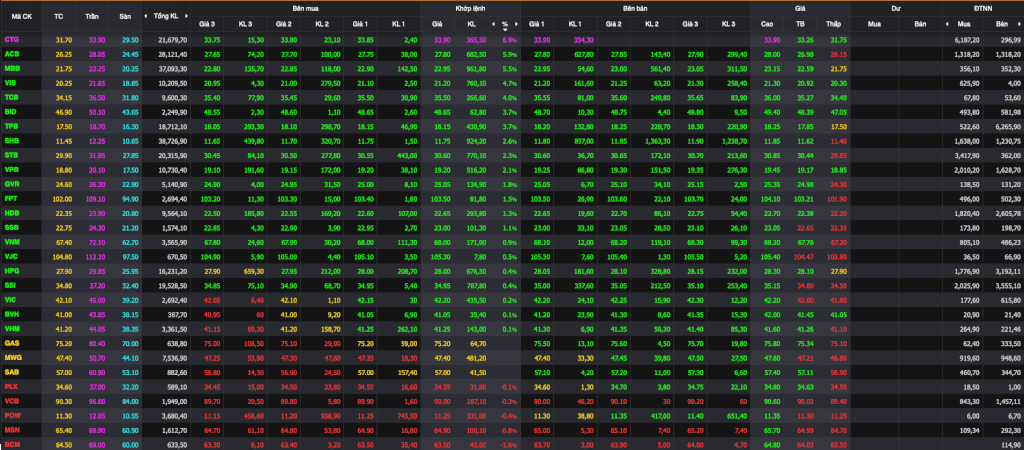The width and height of the screenshot is (1024, 450).
Task: Click the left arrow beside Tổng KL header
Action: pyautogui.click(x=146, y=16)
